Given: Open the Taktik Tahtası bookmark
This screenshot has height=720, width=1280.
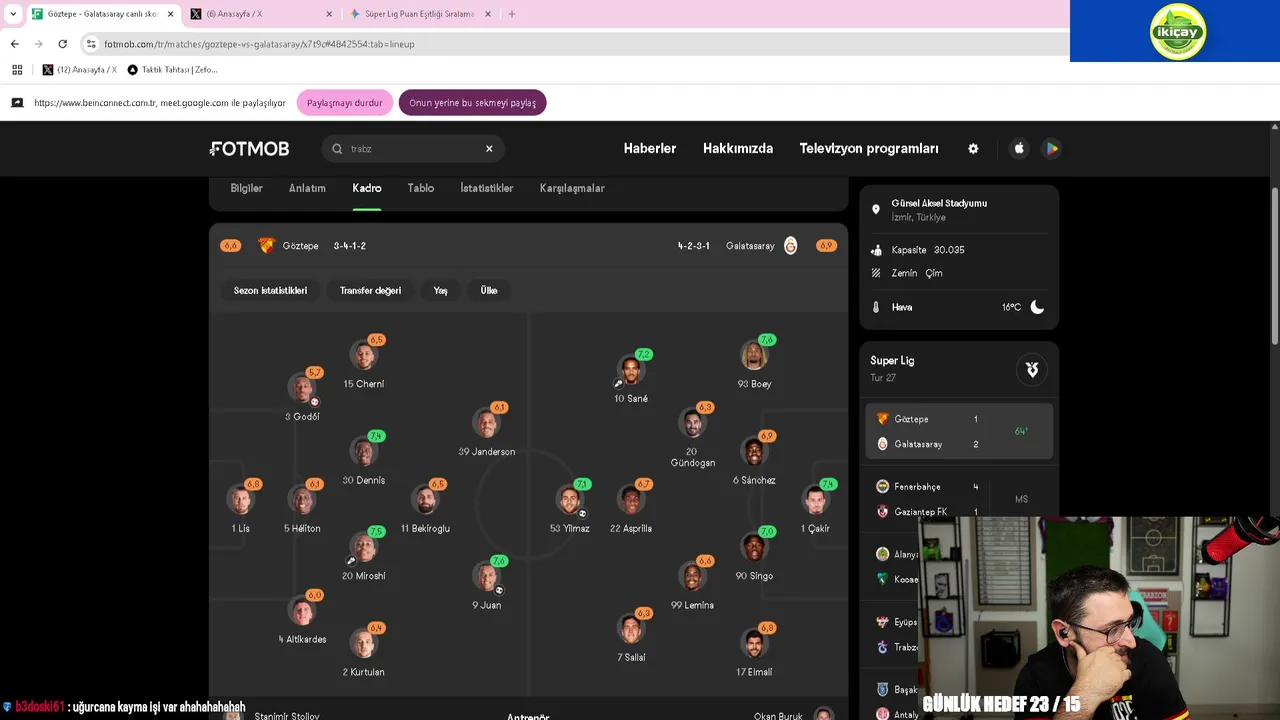Looking at the screenshot, I should tap(172, 70).
